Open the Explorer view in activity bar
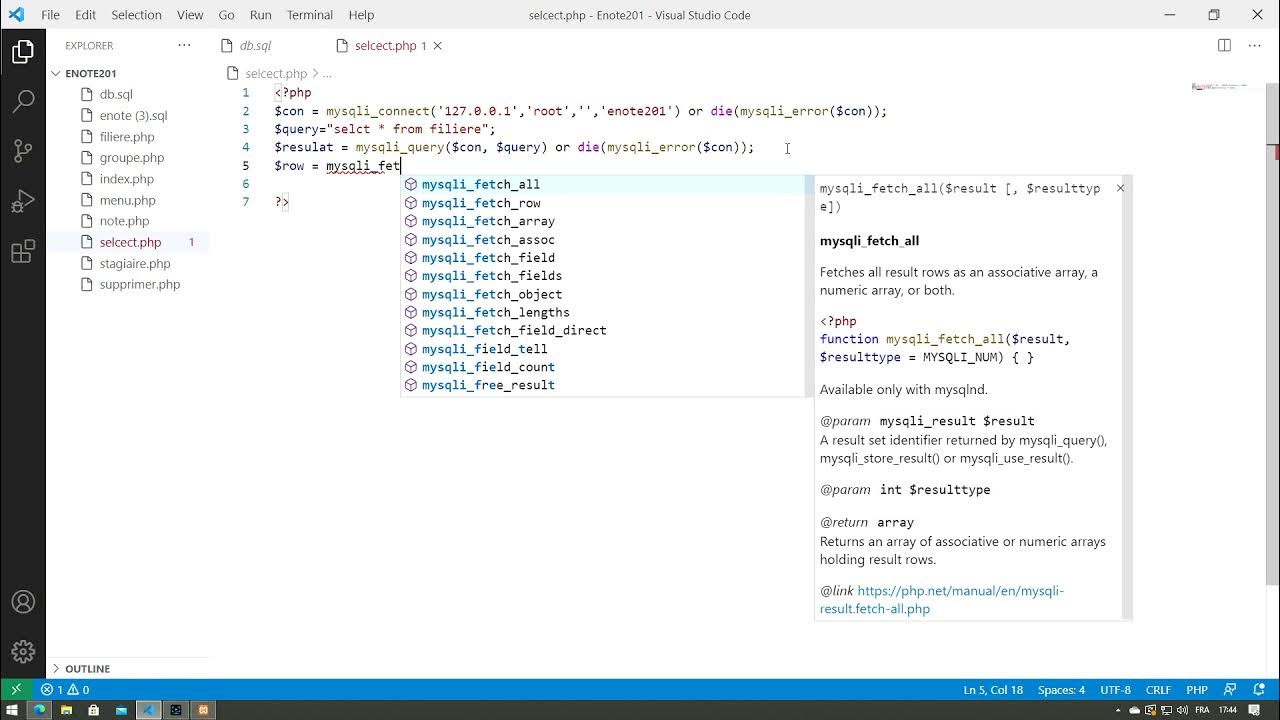 tap(23, 53)
